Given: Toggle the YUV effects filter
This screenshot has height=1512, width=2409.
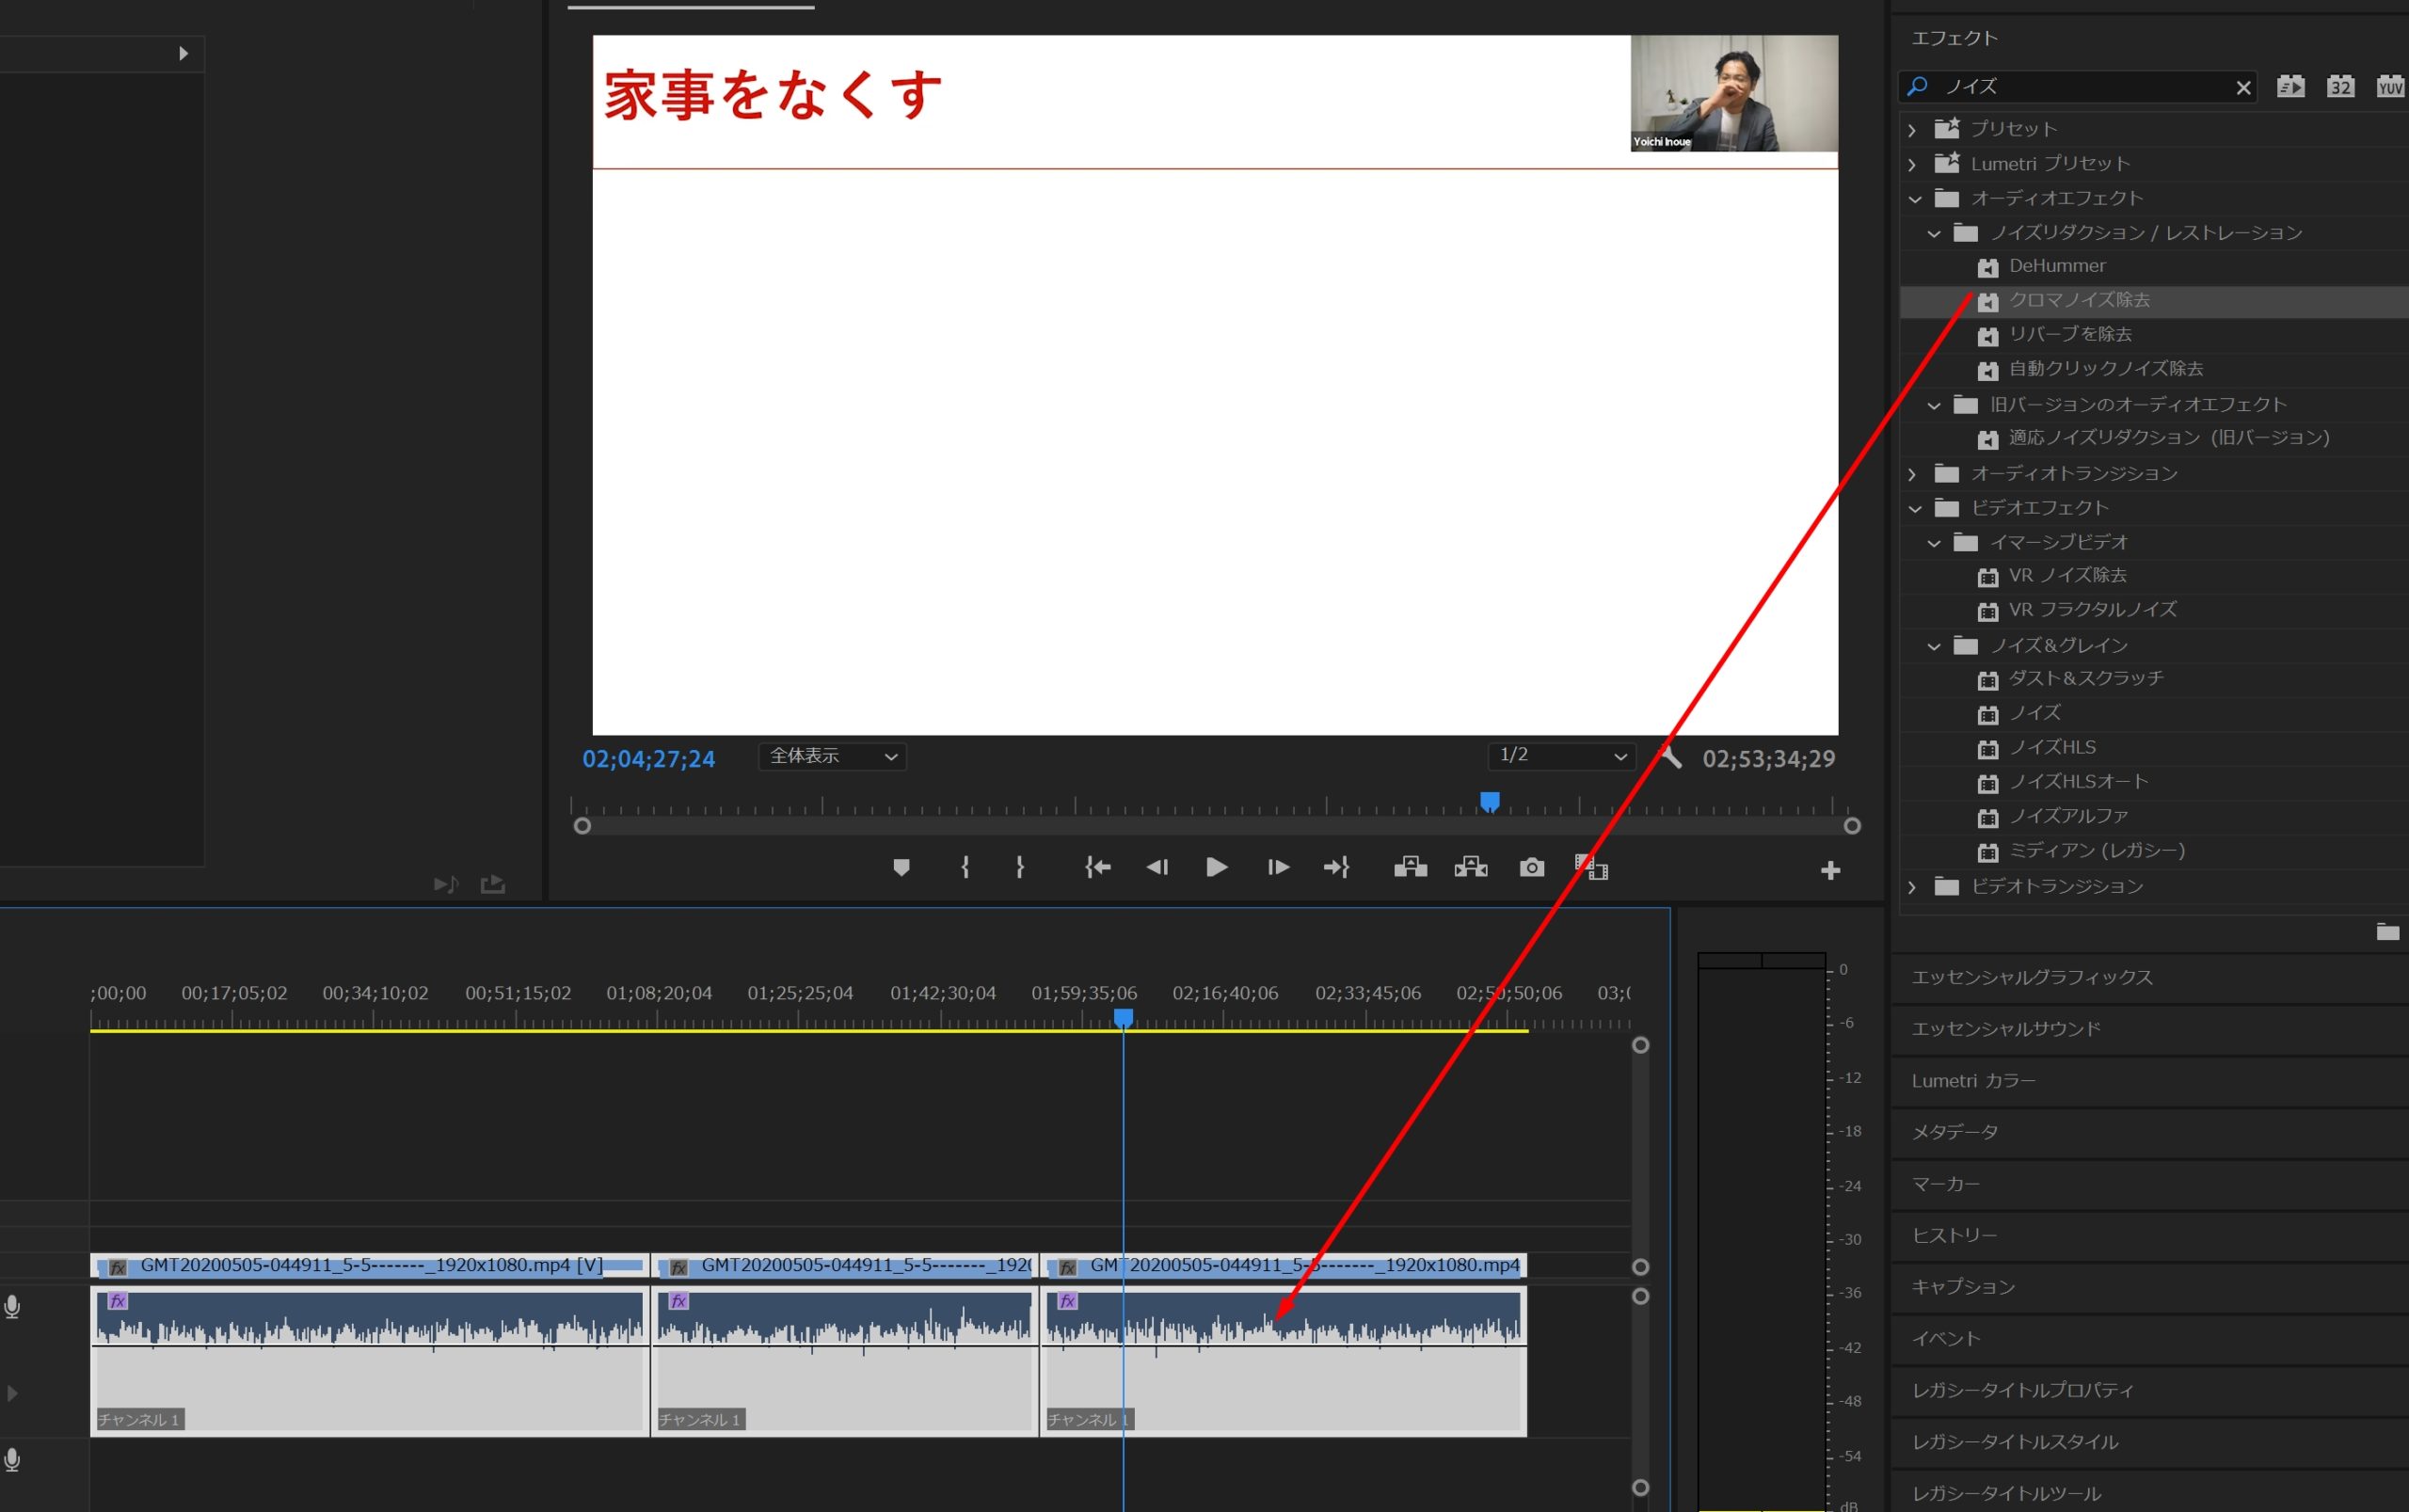Looking at the screenshot, I should pos(2390,87).
